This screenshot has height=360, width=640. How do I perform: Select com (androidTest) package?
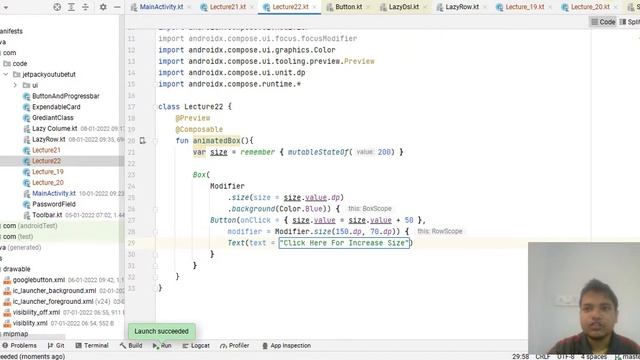[29, 226]
